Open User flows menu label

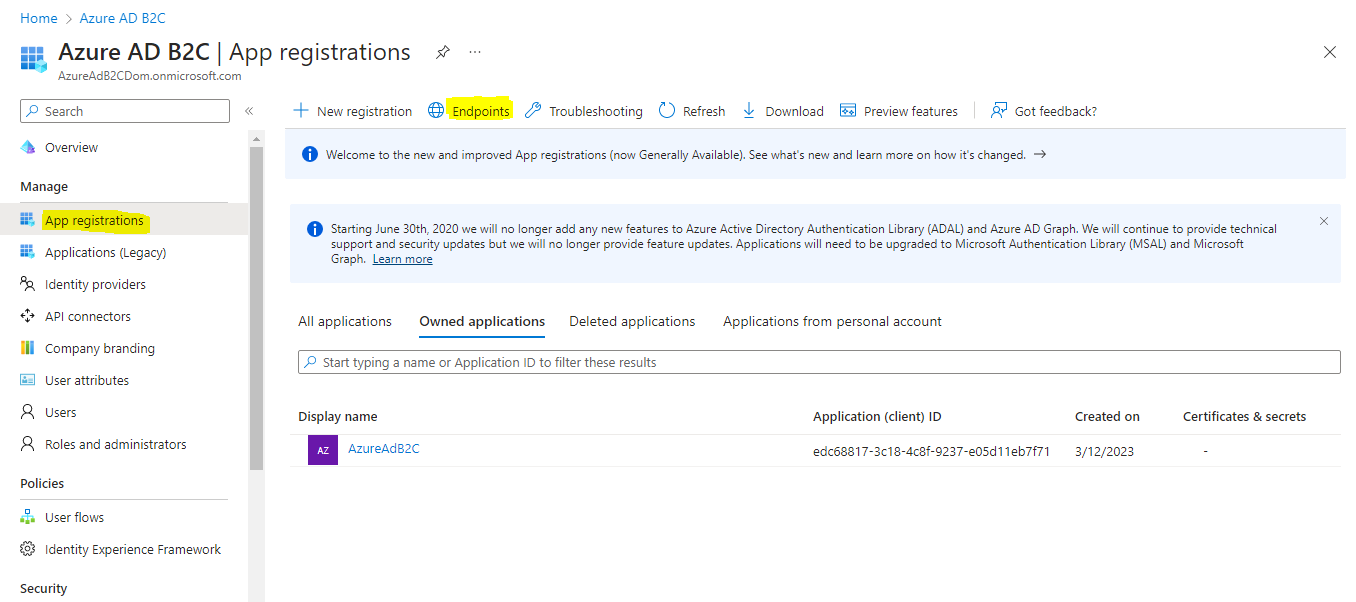(75, 517)
